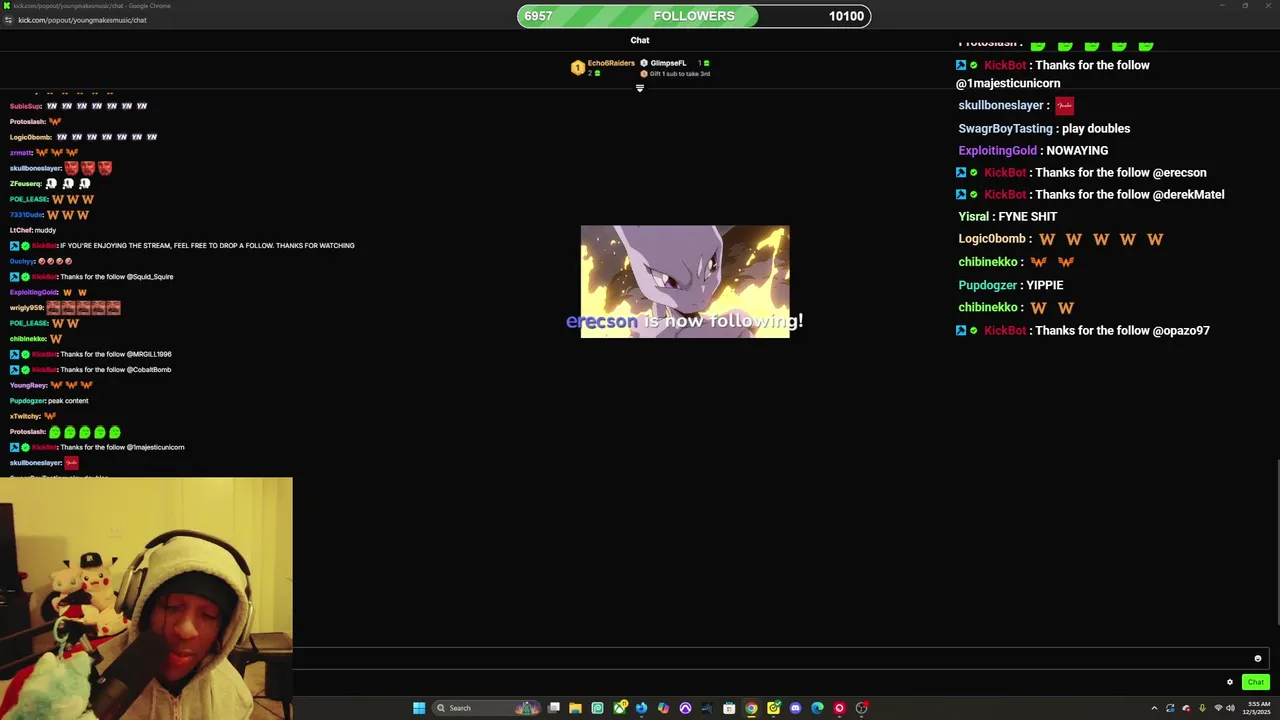Viewport: 1280px width, 720px height.
Task: Click skullboneslayer's red emote in right chat
Action: (1064, 105)
